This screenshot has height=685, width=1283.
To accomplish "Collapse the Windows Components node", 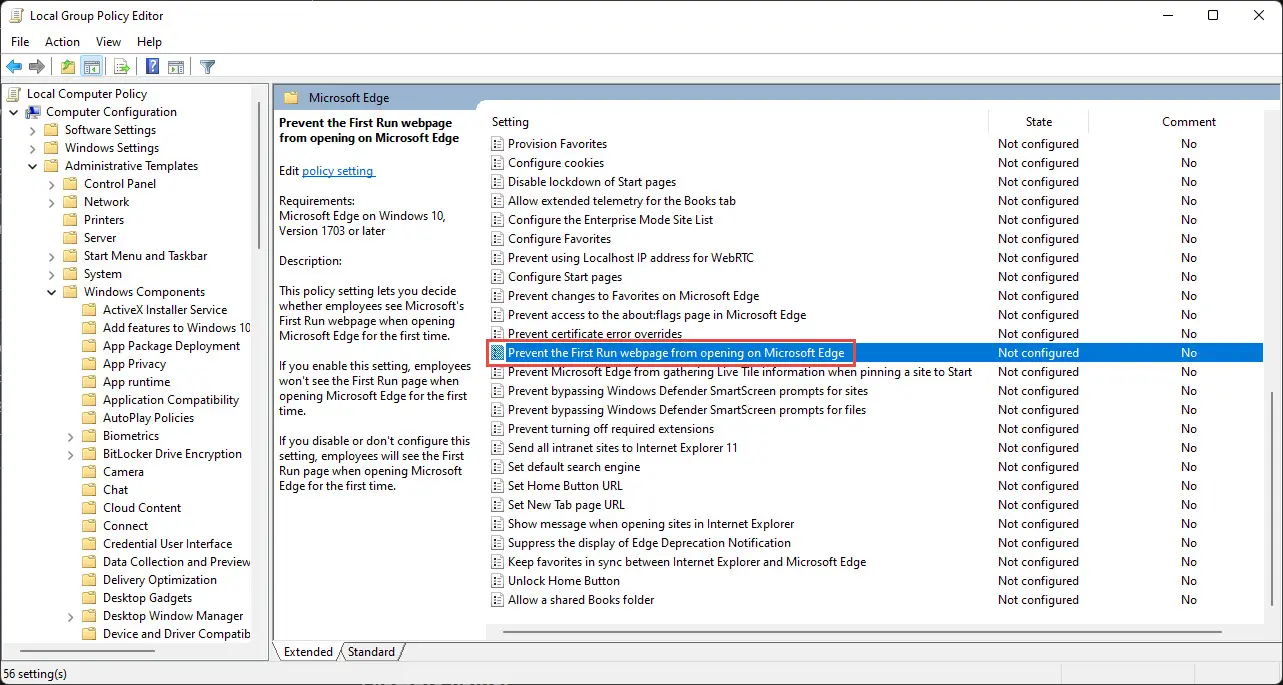I will 52,292.
